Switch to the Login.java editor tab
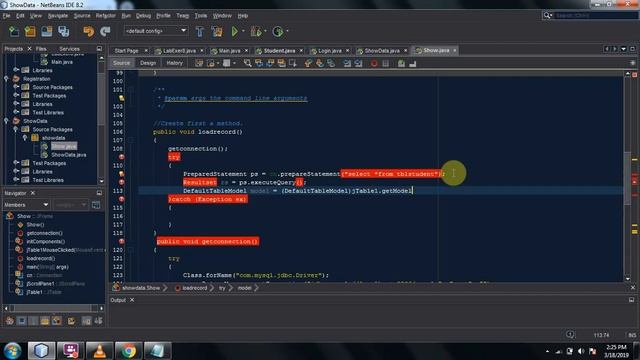This screenshot has height=360, width=640. [x=330, y=51]
